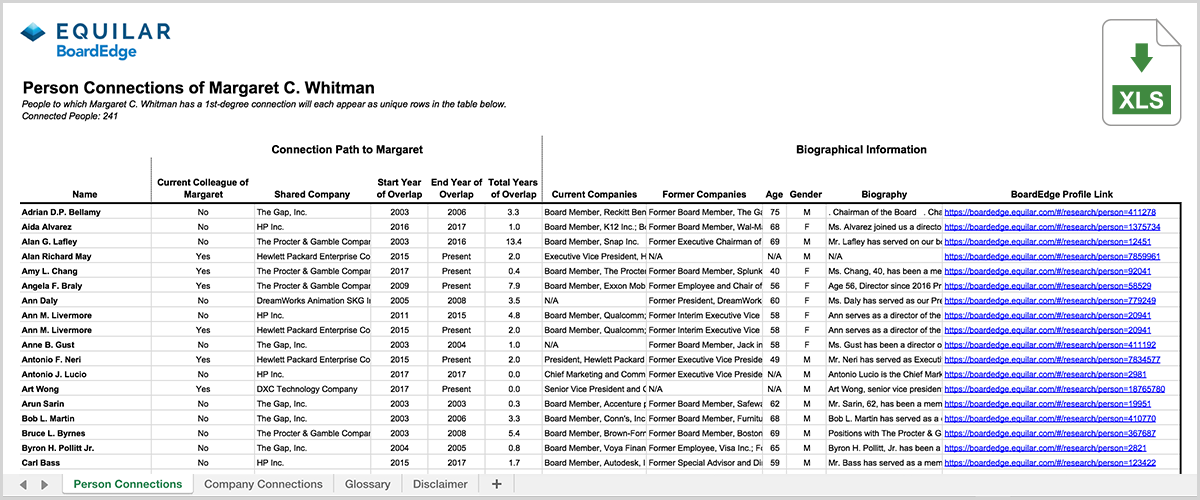Viewport: 1200px width, 500px height.
Task: Select the Ann Daly name cell
Action: pos(85,300)
